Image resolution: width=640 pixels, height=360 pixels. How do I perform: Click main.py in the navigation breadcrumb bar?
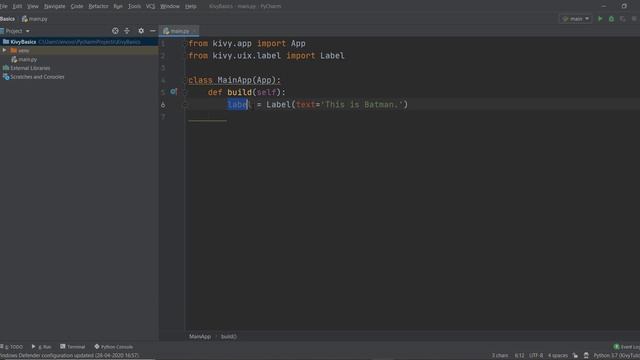point(34,19)
